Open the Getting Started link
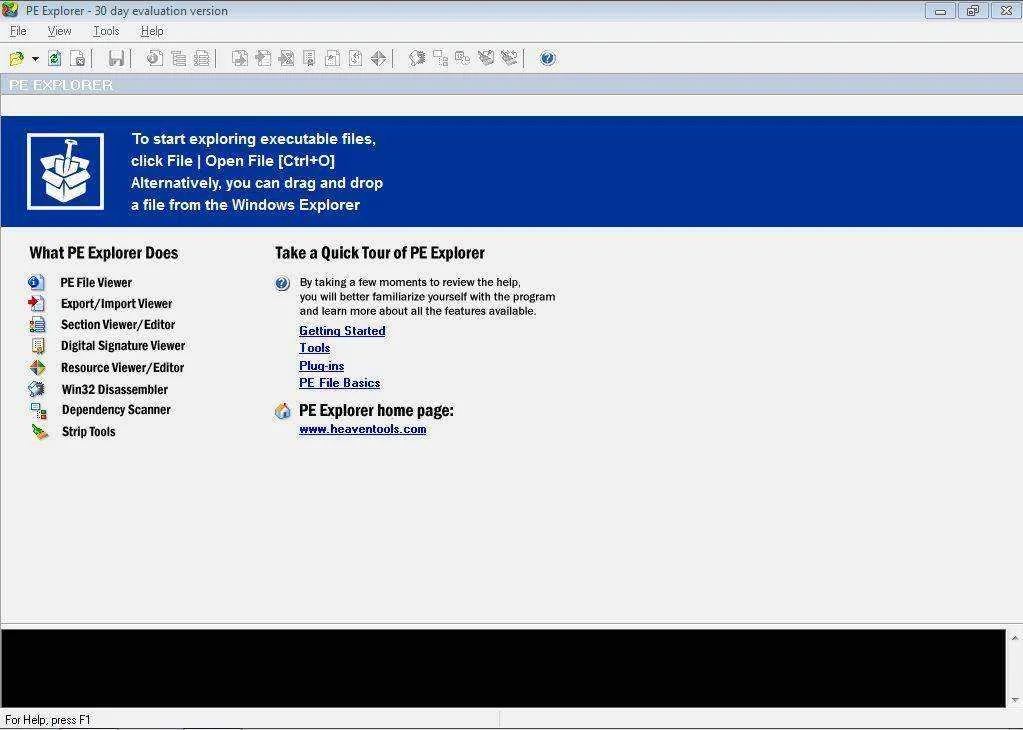Screen dimensions: 1023x730 (342, 331)
